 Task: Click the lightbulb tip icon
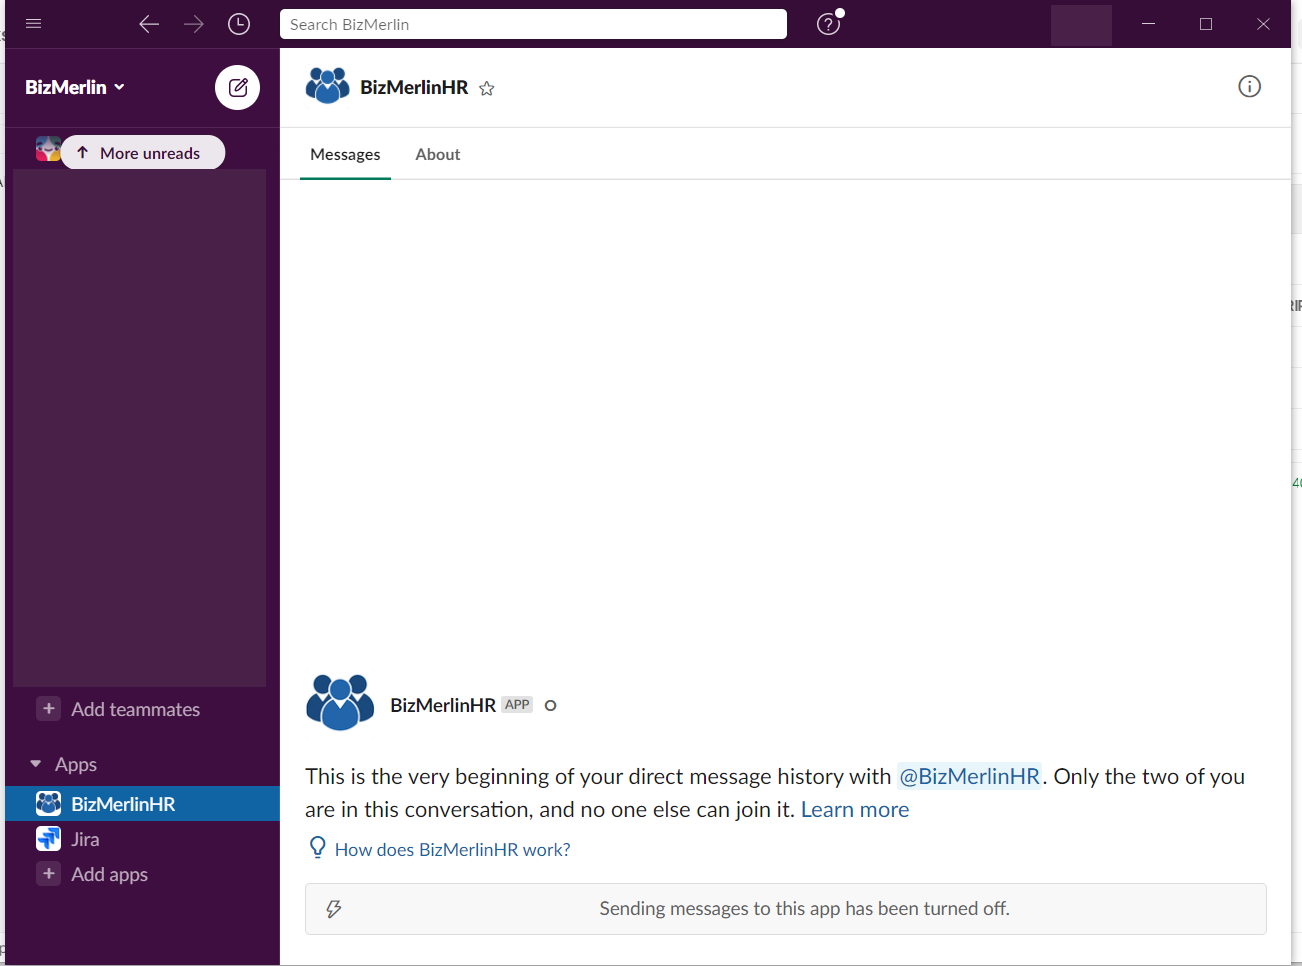317,848
